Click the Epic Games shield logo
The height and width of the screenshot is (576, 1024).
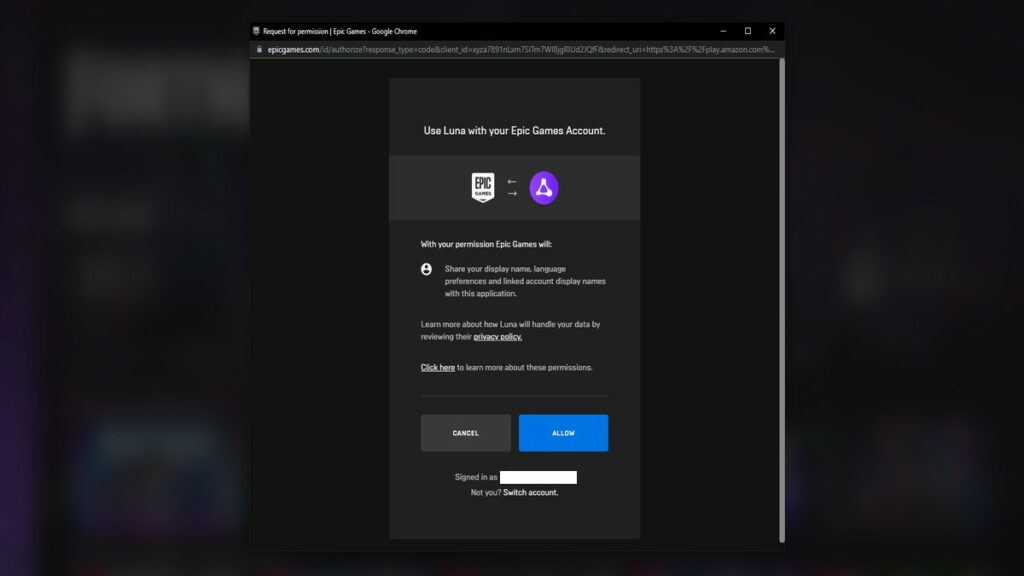483,187
